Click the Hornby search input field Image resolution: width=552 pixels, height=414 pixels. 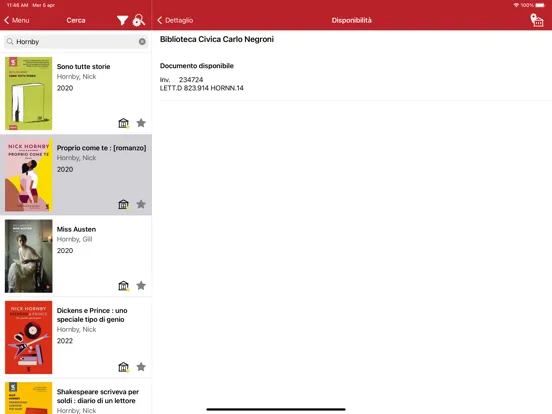coord(76,42)
